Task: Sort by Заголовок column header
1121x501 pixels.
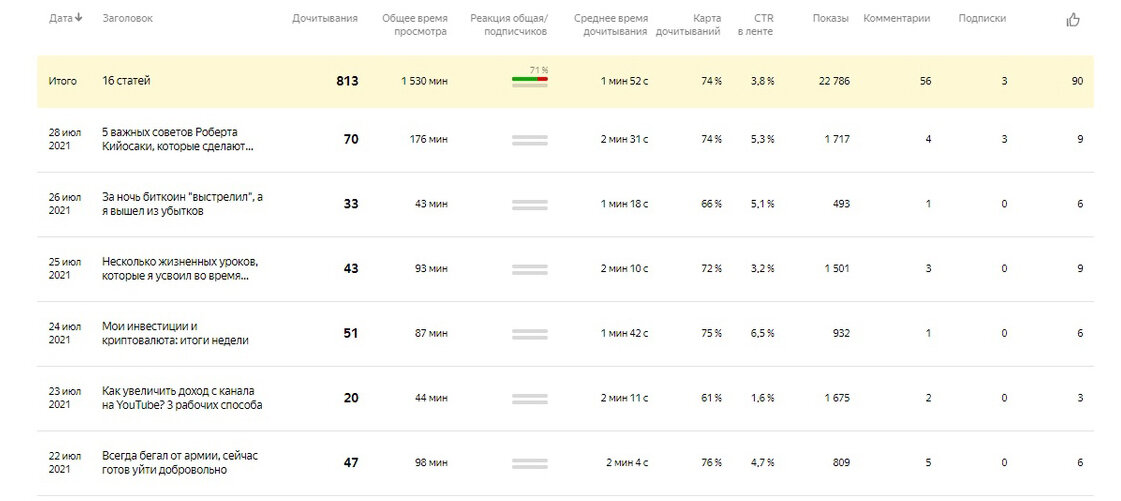Action: pos(127,19)
